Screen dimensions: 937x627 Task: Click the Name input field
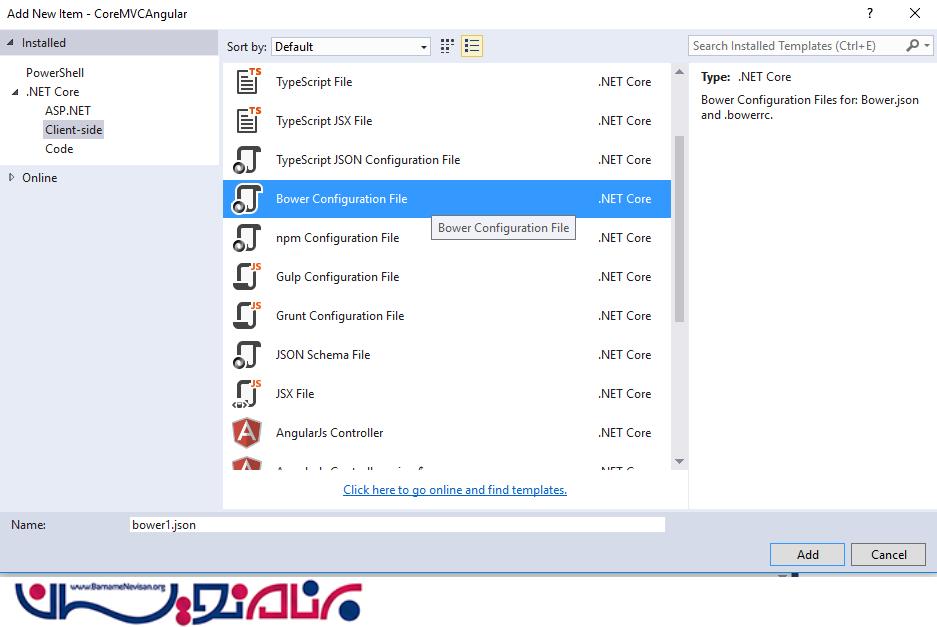pyautogui.click(x=397, y=525)
